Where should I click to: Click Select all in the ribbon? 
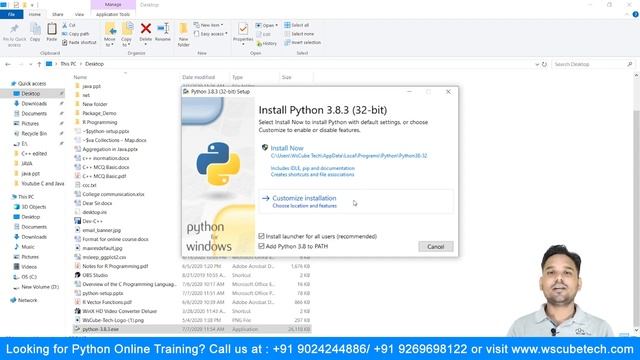click(296, 25)
